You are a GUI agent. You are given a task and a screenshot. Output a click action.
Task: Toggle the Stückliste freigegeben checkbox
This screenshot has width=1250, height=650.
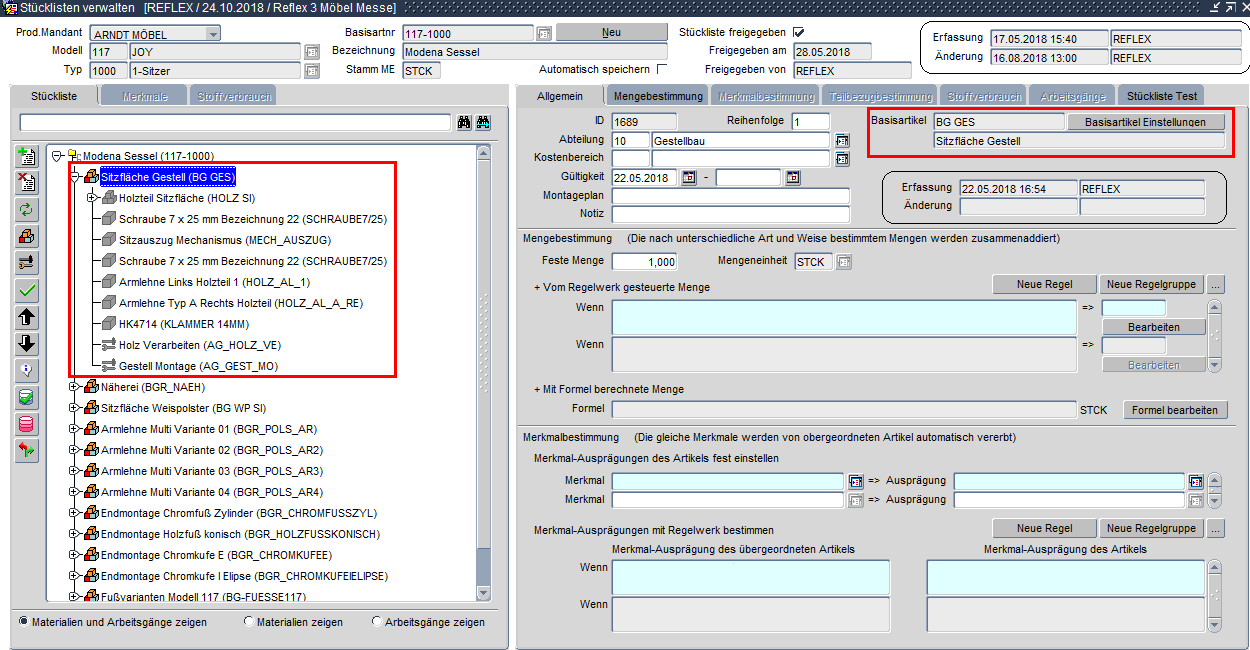click(798, 32)
